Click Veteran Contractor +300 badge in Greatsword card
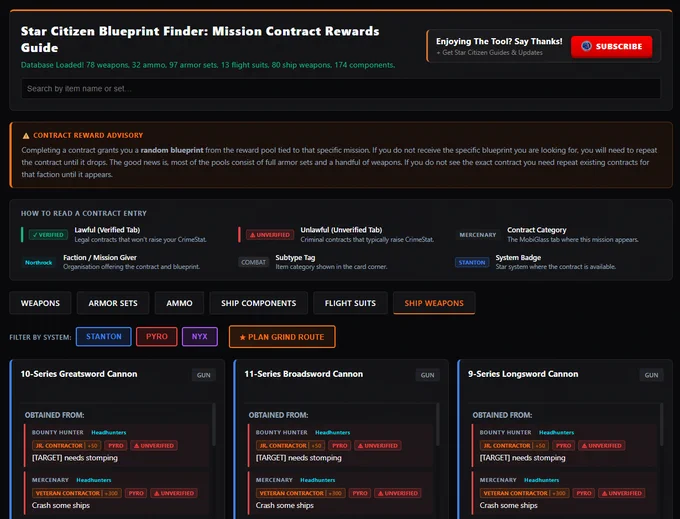 click(77, 493)
